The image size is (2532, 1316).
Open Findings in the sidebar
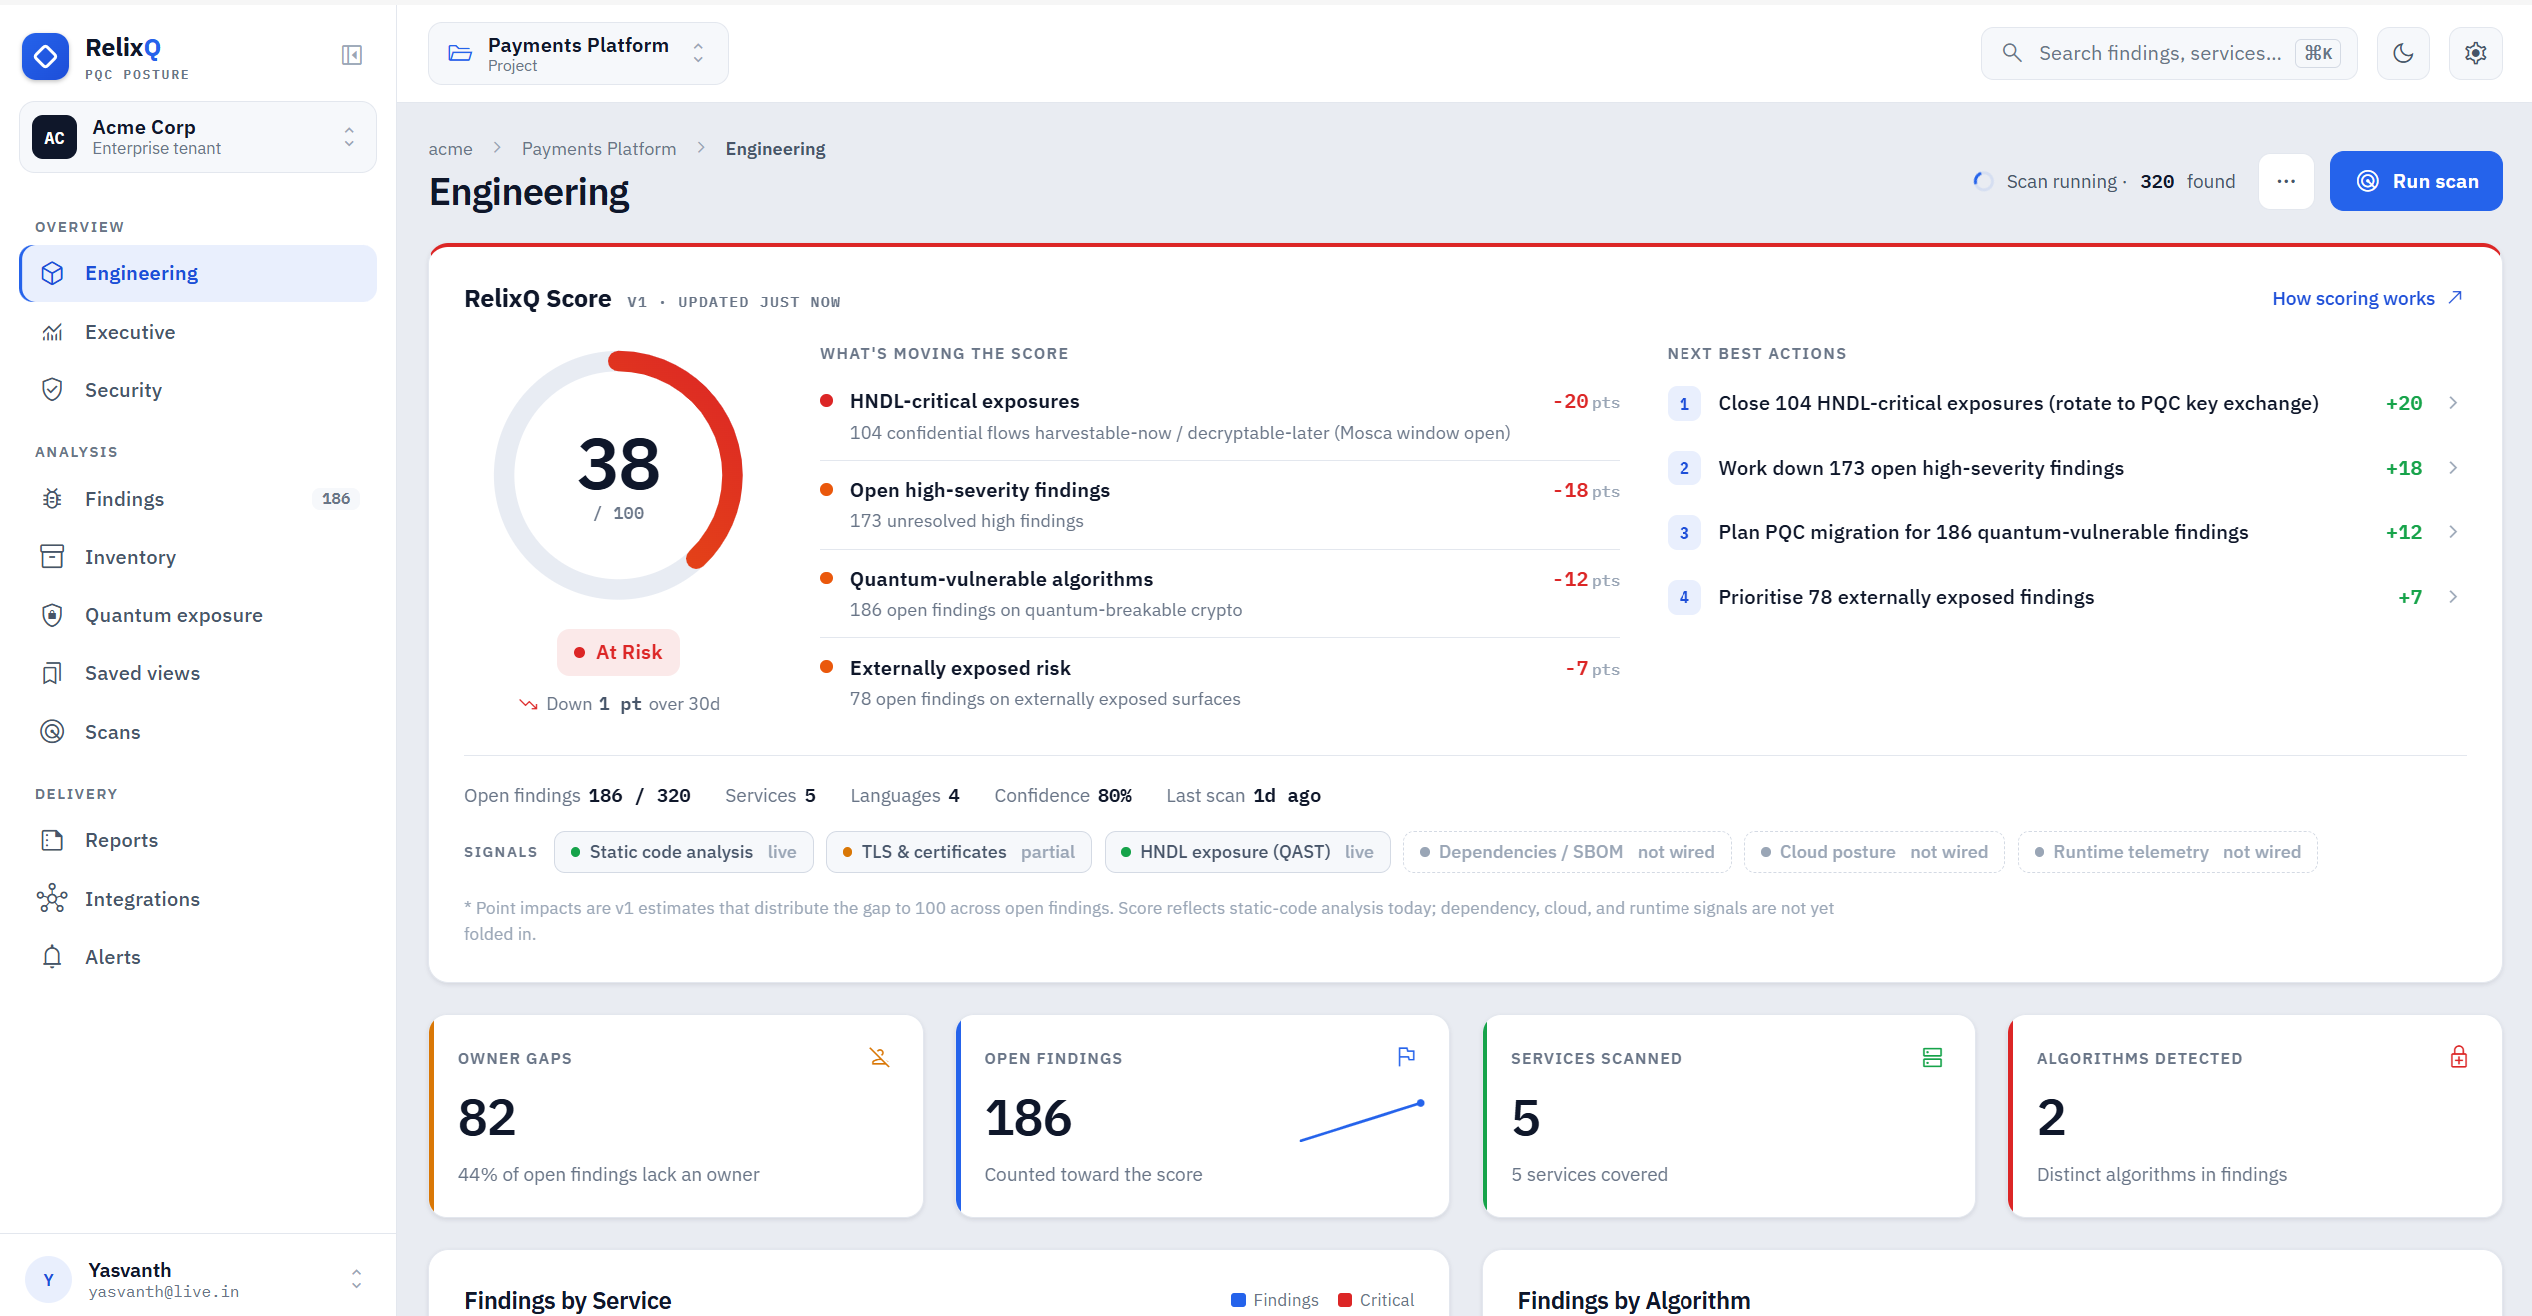click(198, 499)
